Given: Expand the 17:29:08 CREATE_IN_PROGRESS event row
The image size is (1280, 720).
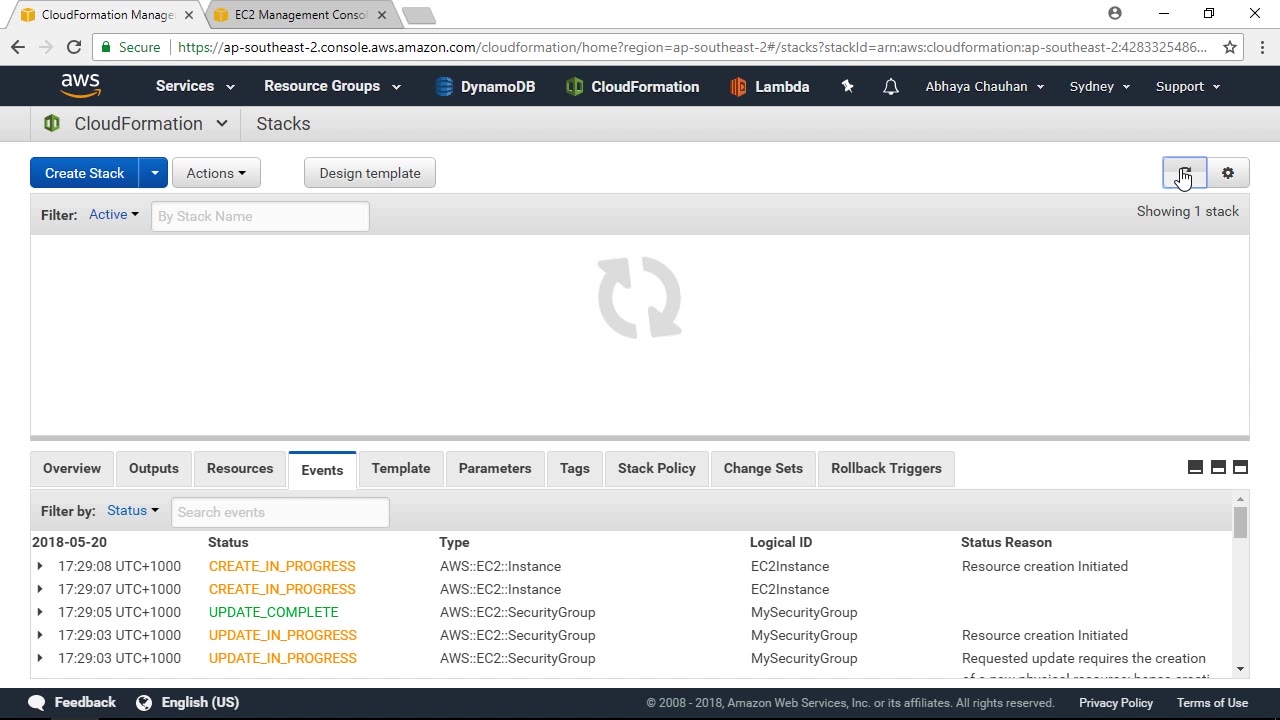Looking at the screenshot, I should coord(40,566).
